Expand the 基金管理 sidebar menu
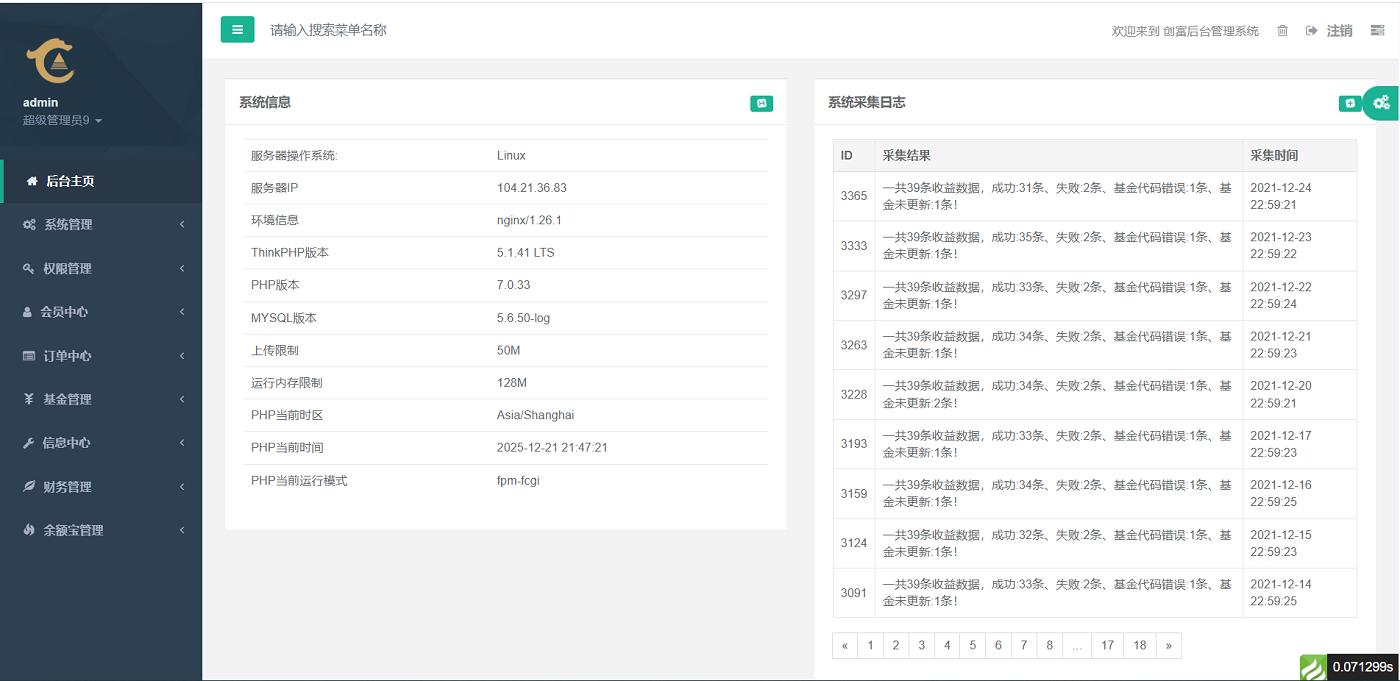The height and width of the screenshot is (681, 1400). 100,399
